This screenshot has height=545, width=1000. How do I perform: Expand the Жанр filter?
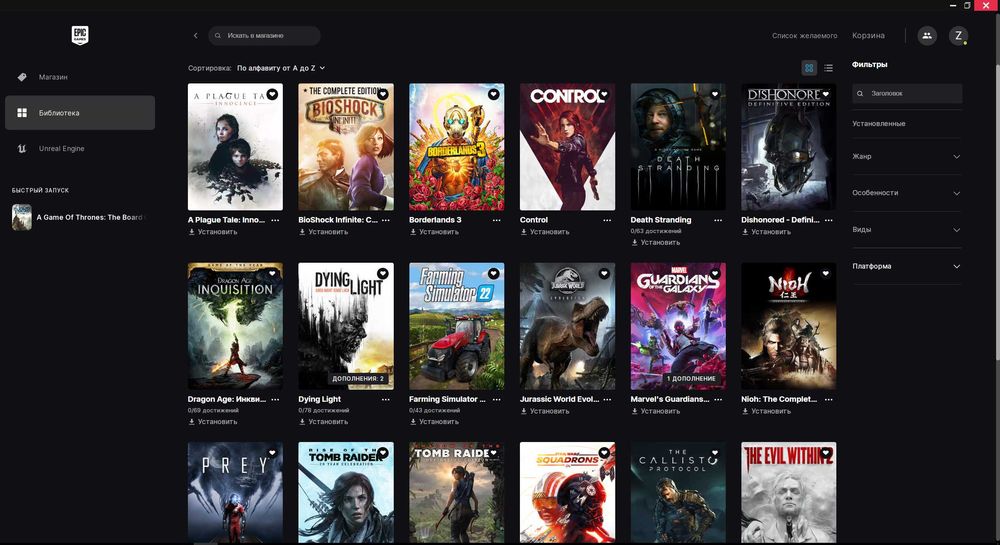tap(906, 156)
